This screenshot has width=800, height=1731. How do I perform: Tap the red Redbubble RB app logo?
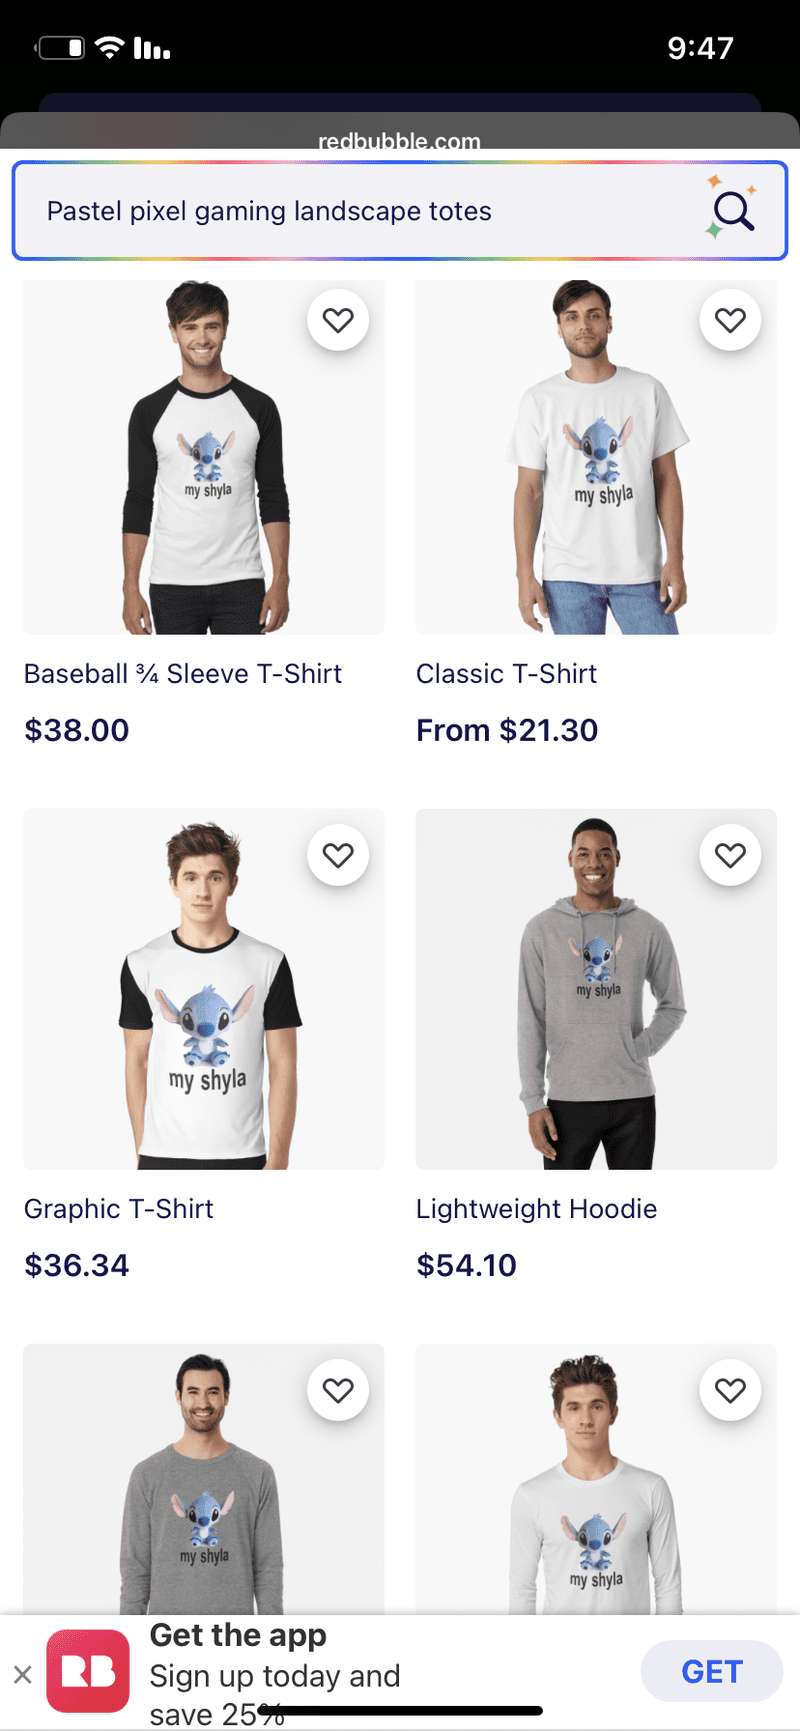tap(88, 1671)
